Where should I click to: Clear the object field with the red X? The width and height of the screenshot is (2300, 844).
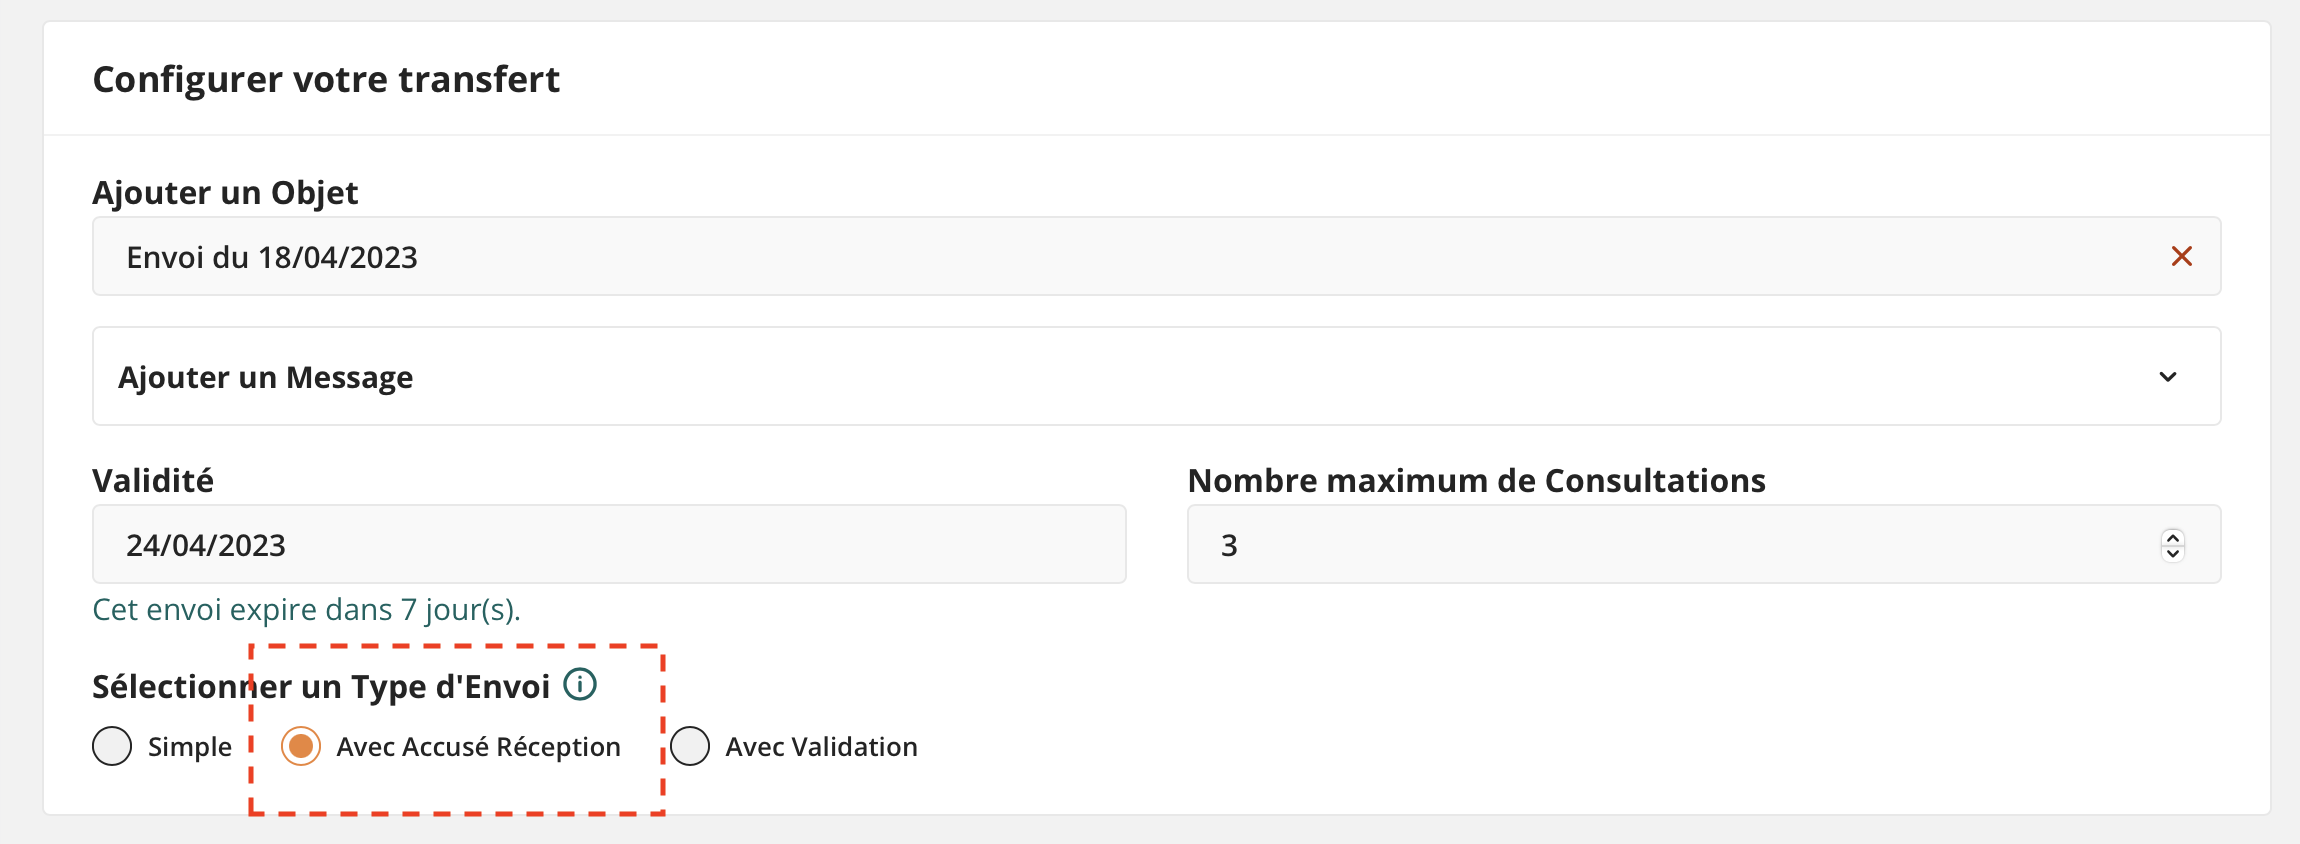tap(2181, 257)
